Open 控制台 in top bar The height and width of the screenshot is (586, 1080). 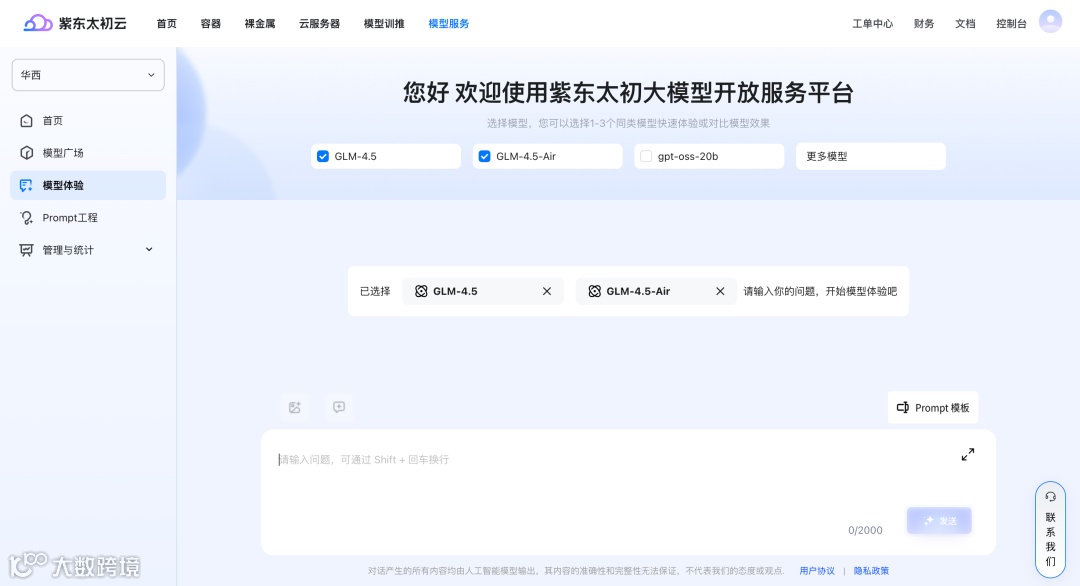point(1011,23)
